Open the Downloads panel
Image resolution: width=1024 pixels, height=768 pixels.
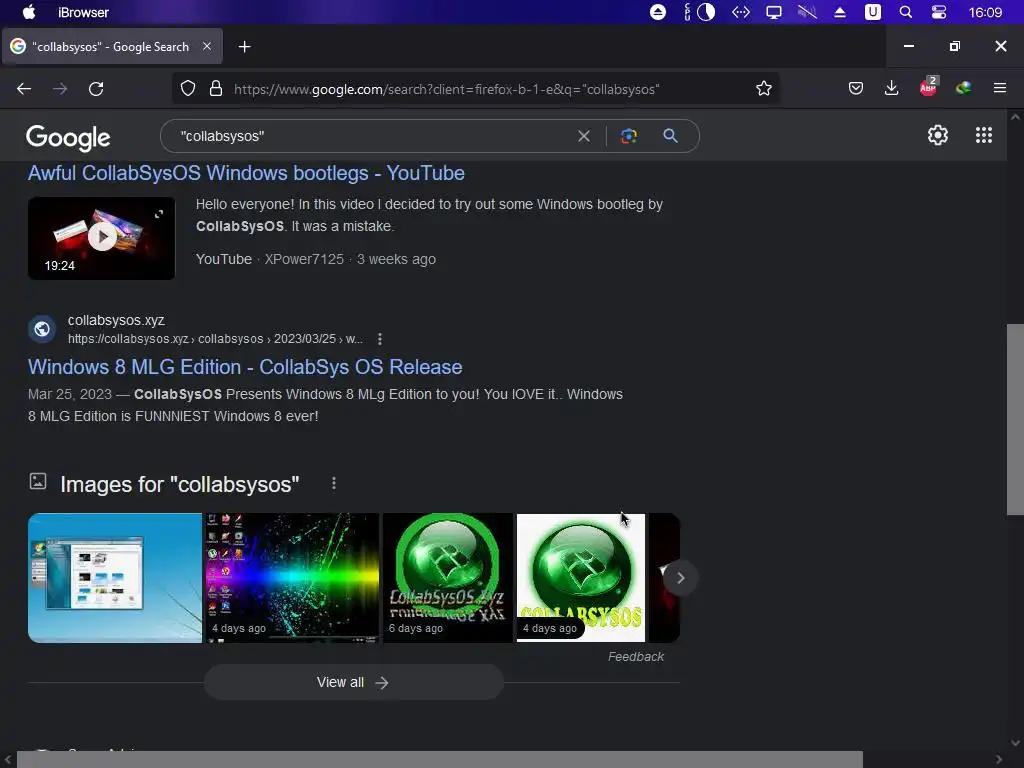[x=891, y=88]
